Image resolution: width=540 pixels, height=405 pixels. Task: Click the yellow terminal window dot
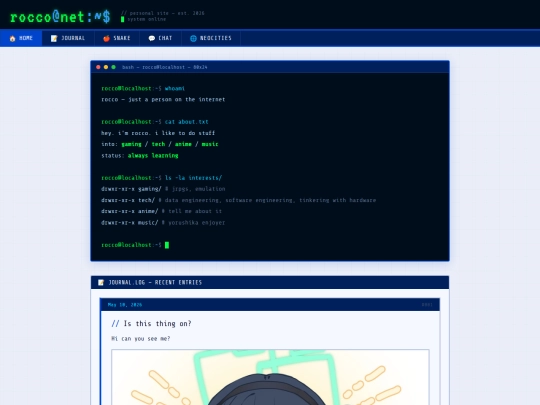click(x=106, y=67)
